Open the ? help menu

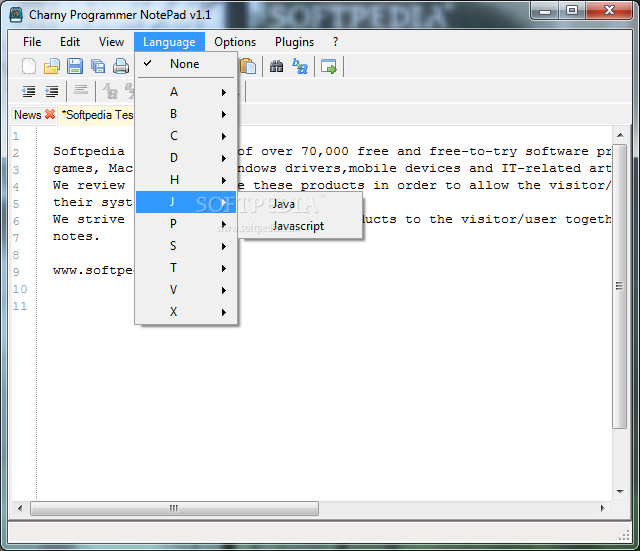336,42
